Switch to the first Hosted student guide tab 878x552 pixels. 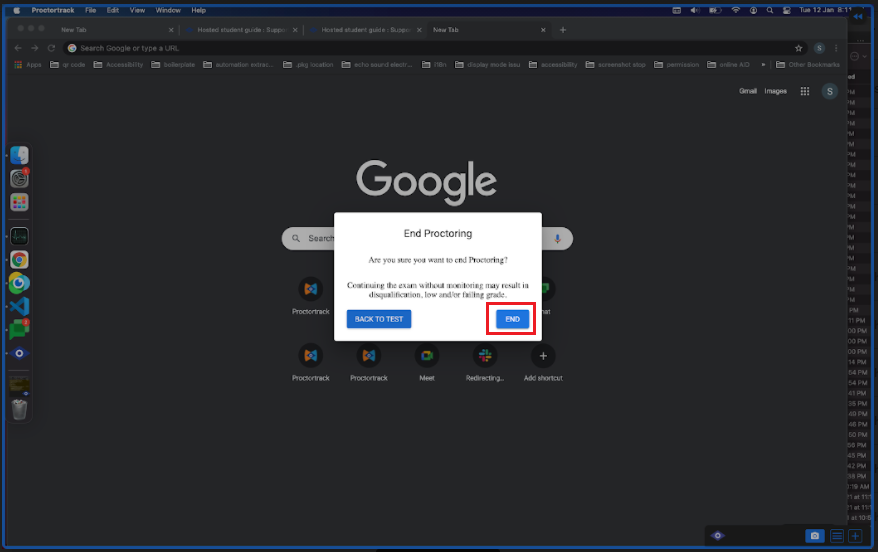[x=241, y=30]
